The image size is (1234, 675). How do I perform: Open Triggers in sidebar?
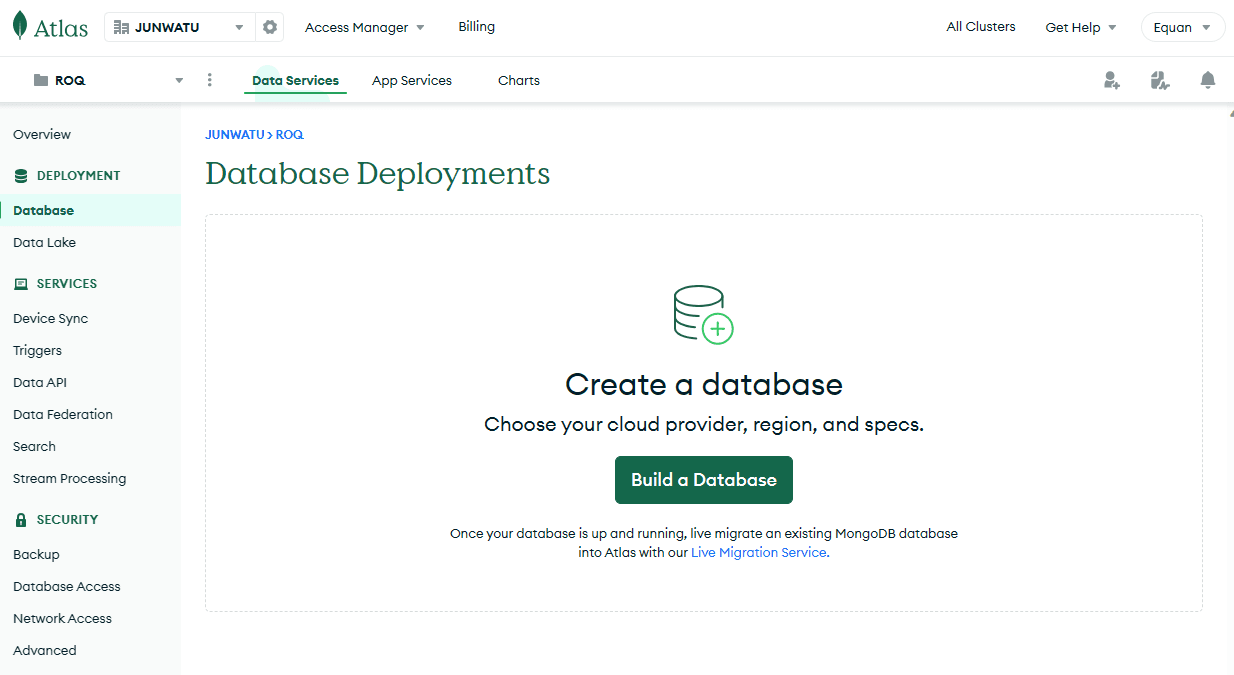point(37,350)
